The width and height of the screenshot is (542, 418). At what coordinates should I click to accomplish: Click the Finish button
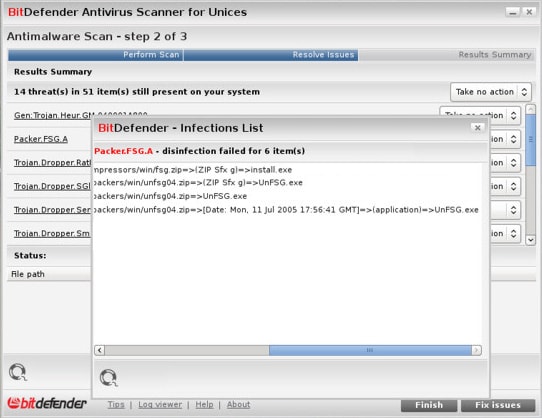coord(429,405)
